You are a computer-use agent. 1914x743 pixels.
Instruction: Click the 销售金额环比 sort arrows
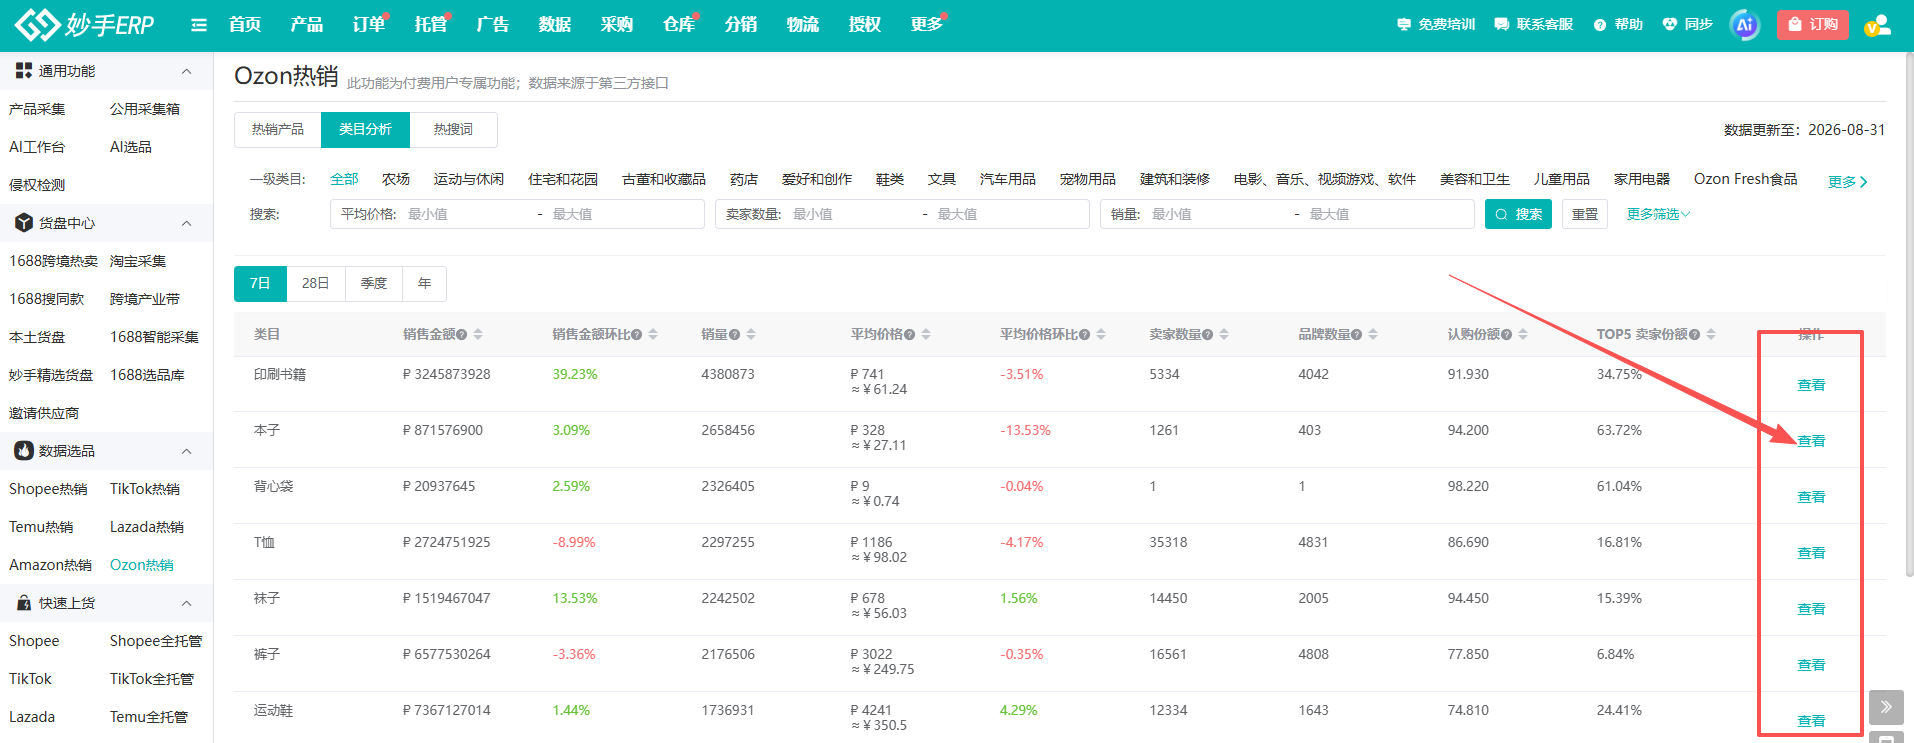(x=653, y=334)
